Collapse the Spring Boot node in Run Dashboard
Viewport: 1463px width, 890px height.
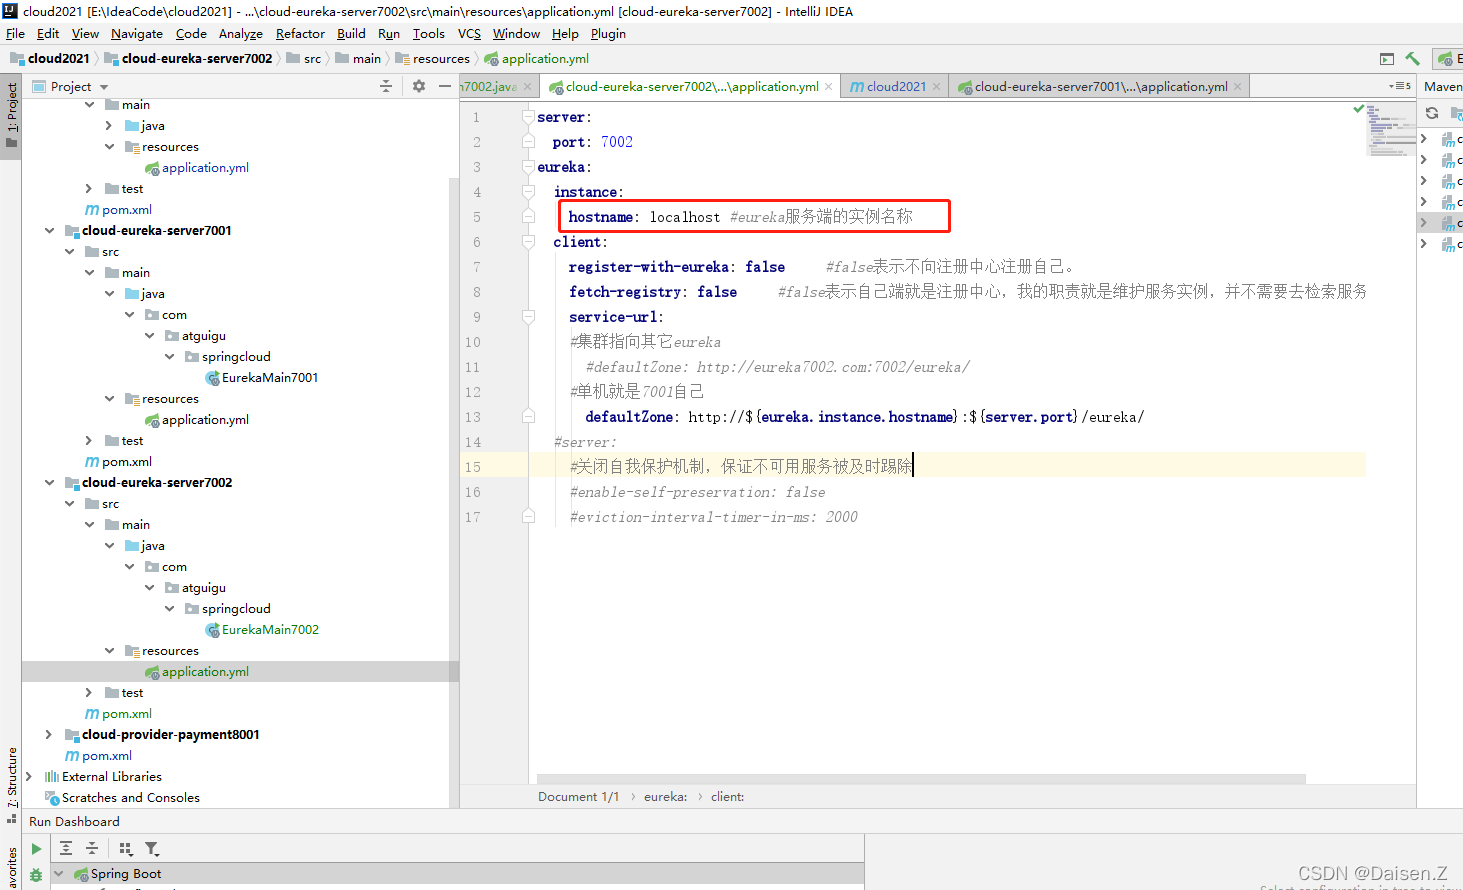58,874
